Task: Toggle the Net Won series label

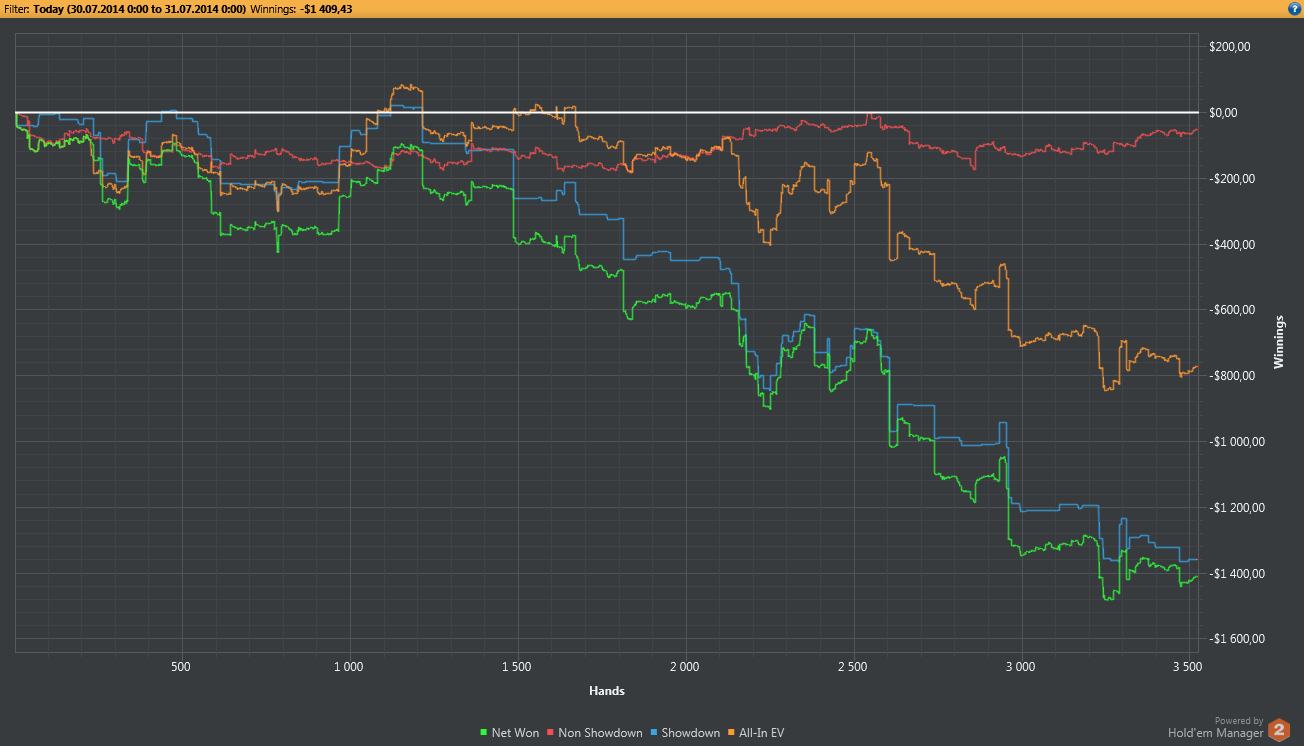Action: click(x=515, y=733)
